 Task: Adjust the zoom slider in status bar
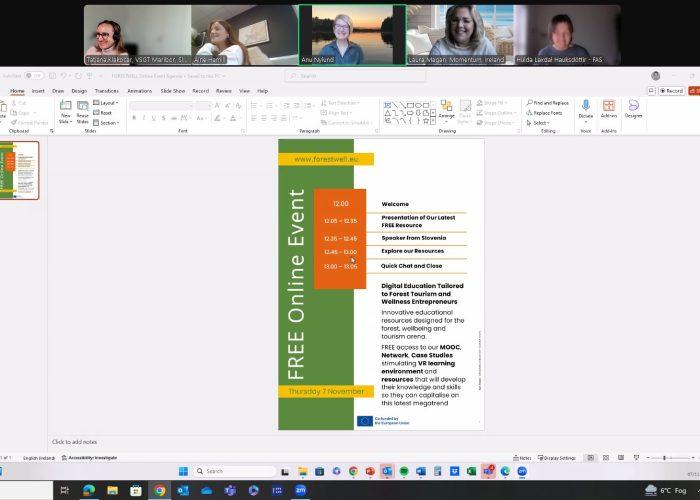pyautogui.click(x=664, y=458)
